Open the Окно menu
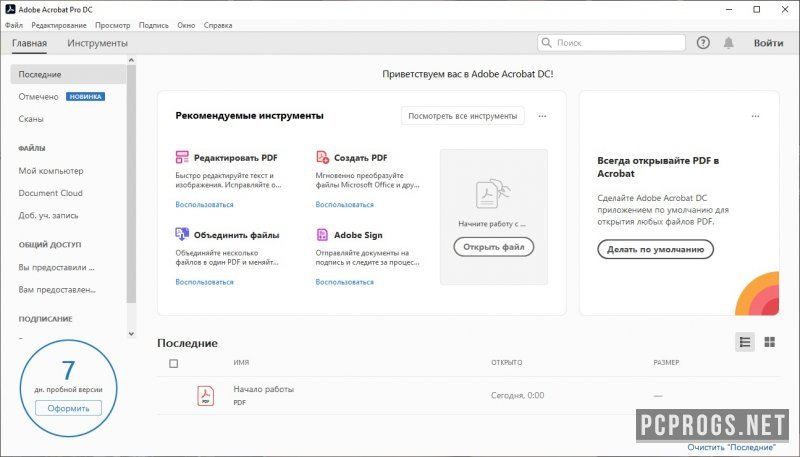 pos(186,25)
